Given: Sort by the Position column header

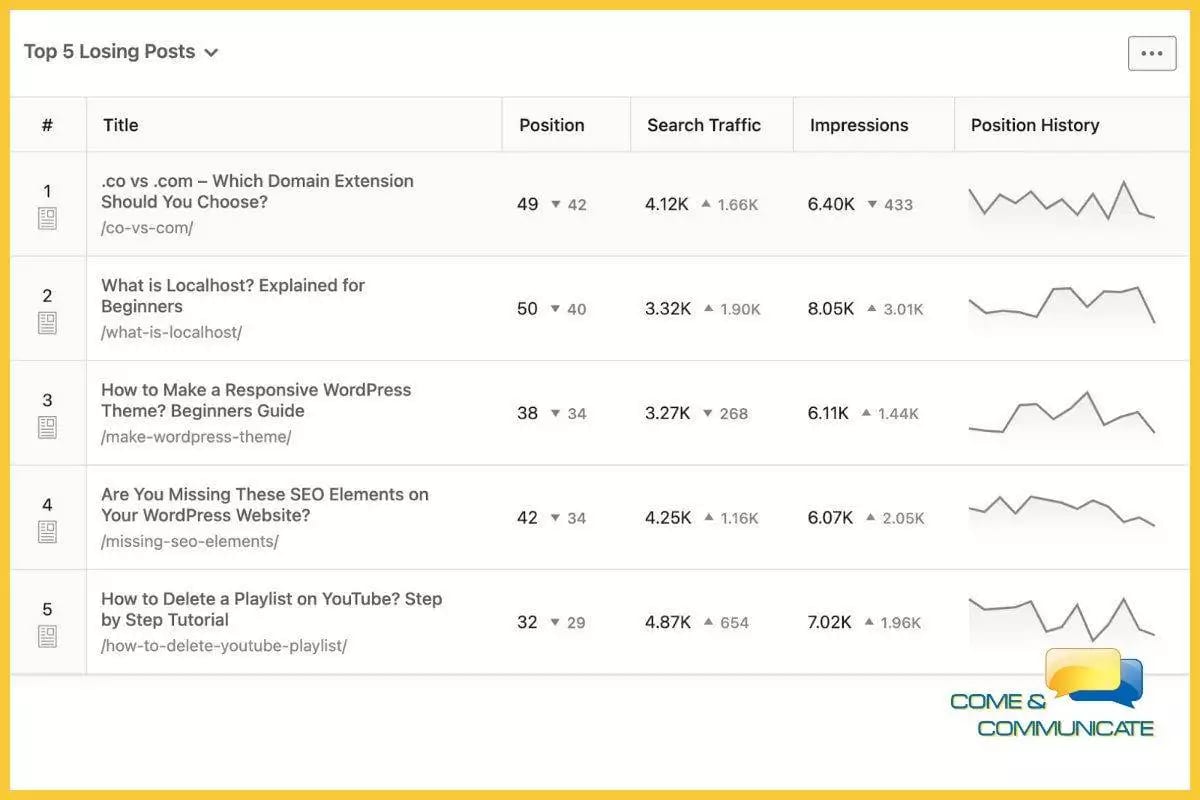Looking at the screenshot, I should click(552, 125).
